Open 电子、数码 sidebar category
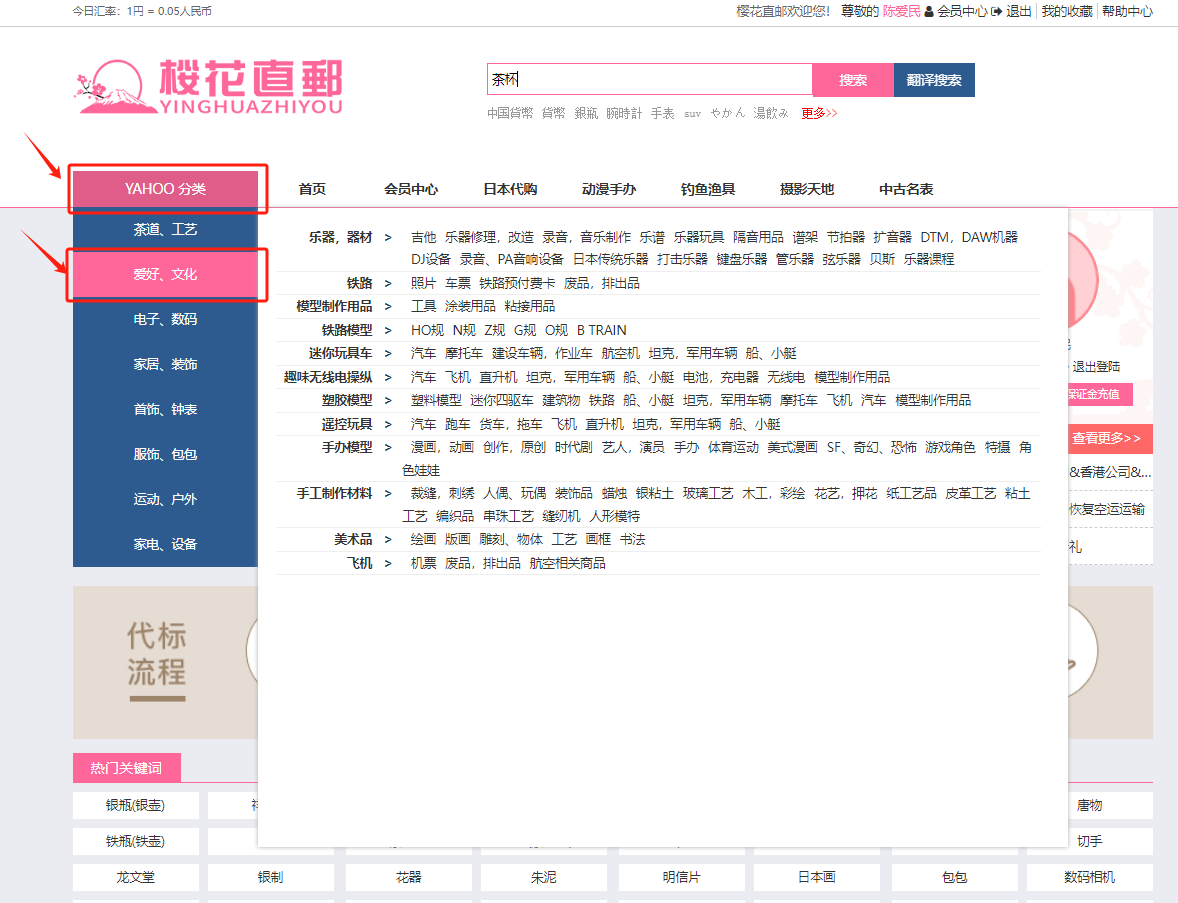This screenshot has height=903, width=1178. (166, 319)
